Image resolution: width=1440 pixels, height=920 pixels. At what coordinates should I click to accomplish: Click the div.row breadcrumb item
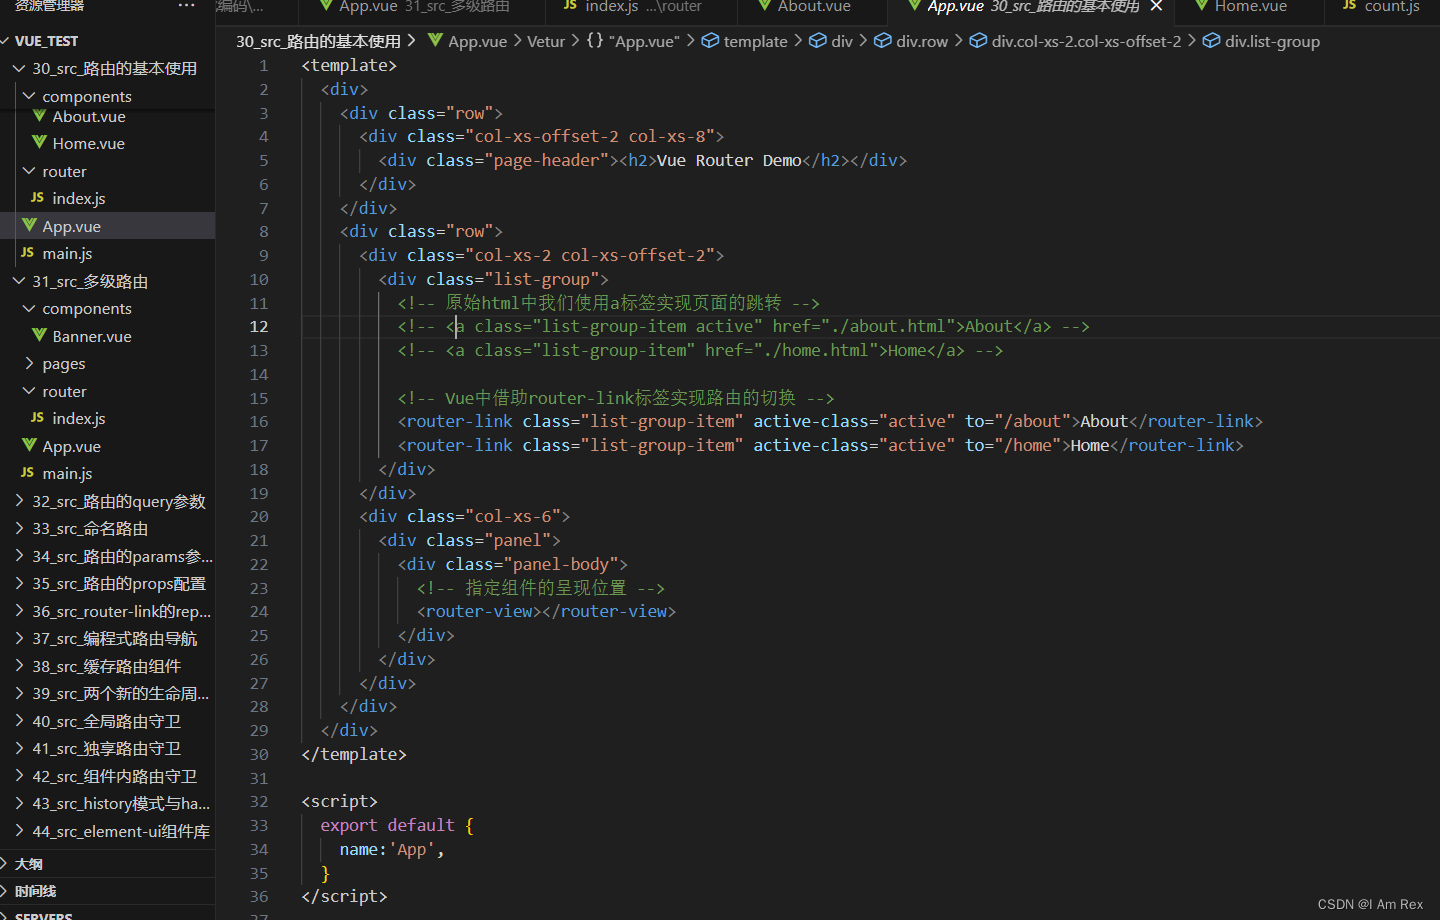coord(922,41)
